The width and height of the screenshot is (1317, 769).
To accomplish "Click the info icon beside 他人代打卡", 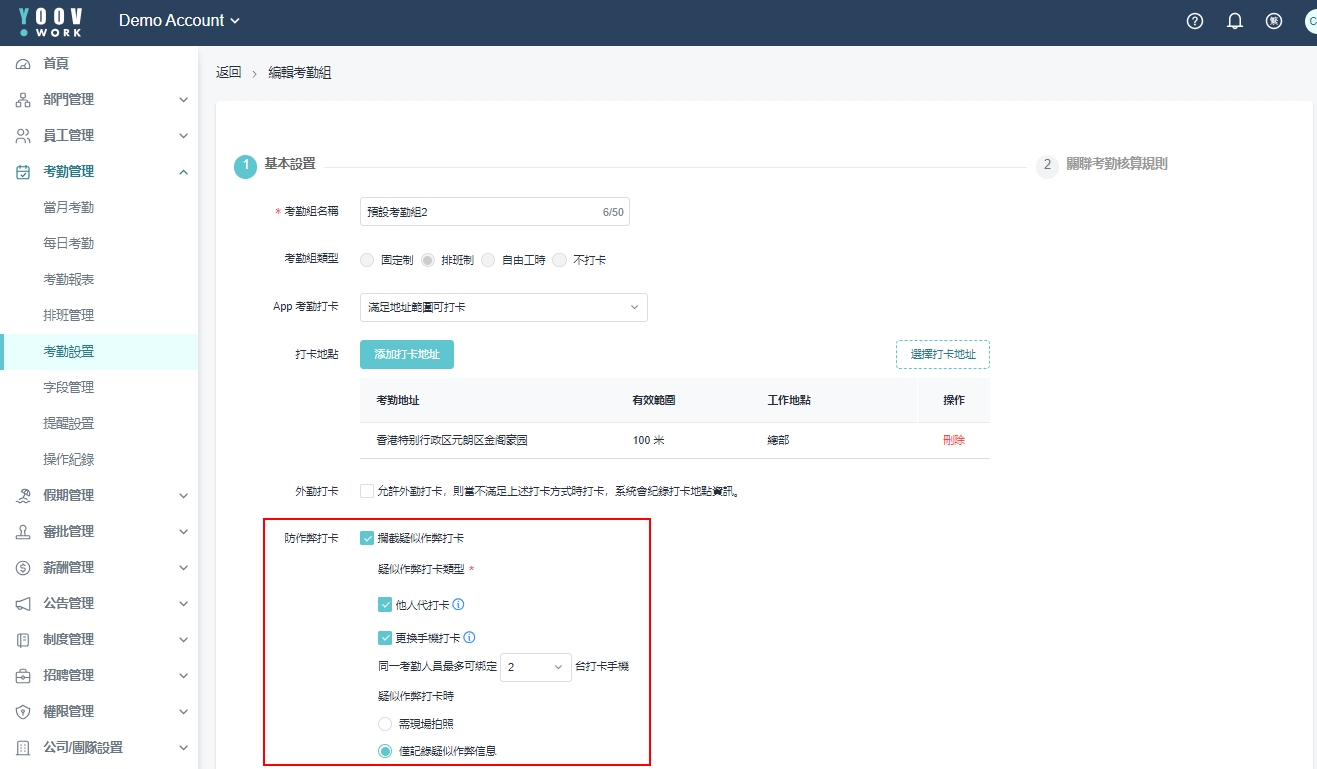I will (459, 605).
